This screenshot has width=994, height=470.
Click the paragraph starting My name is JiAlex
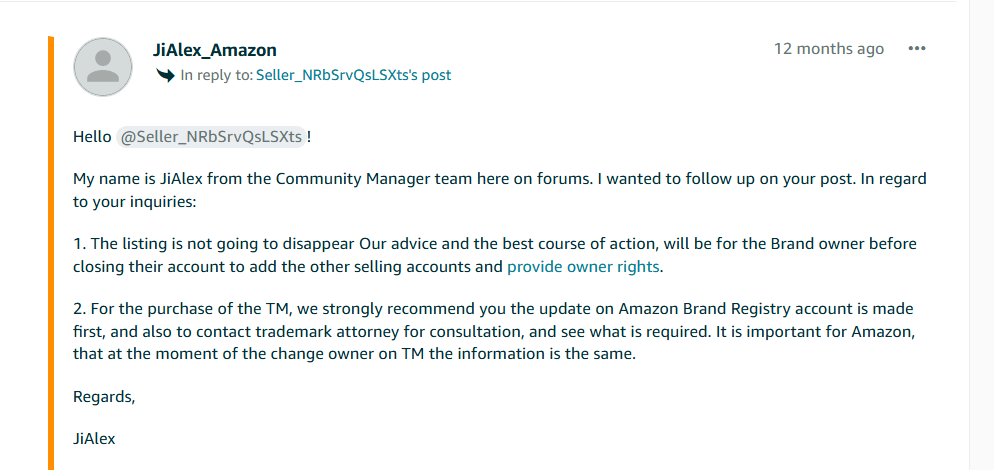[x=500, y=191]
